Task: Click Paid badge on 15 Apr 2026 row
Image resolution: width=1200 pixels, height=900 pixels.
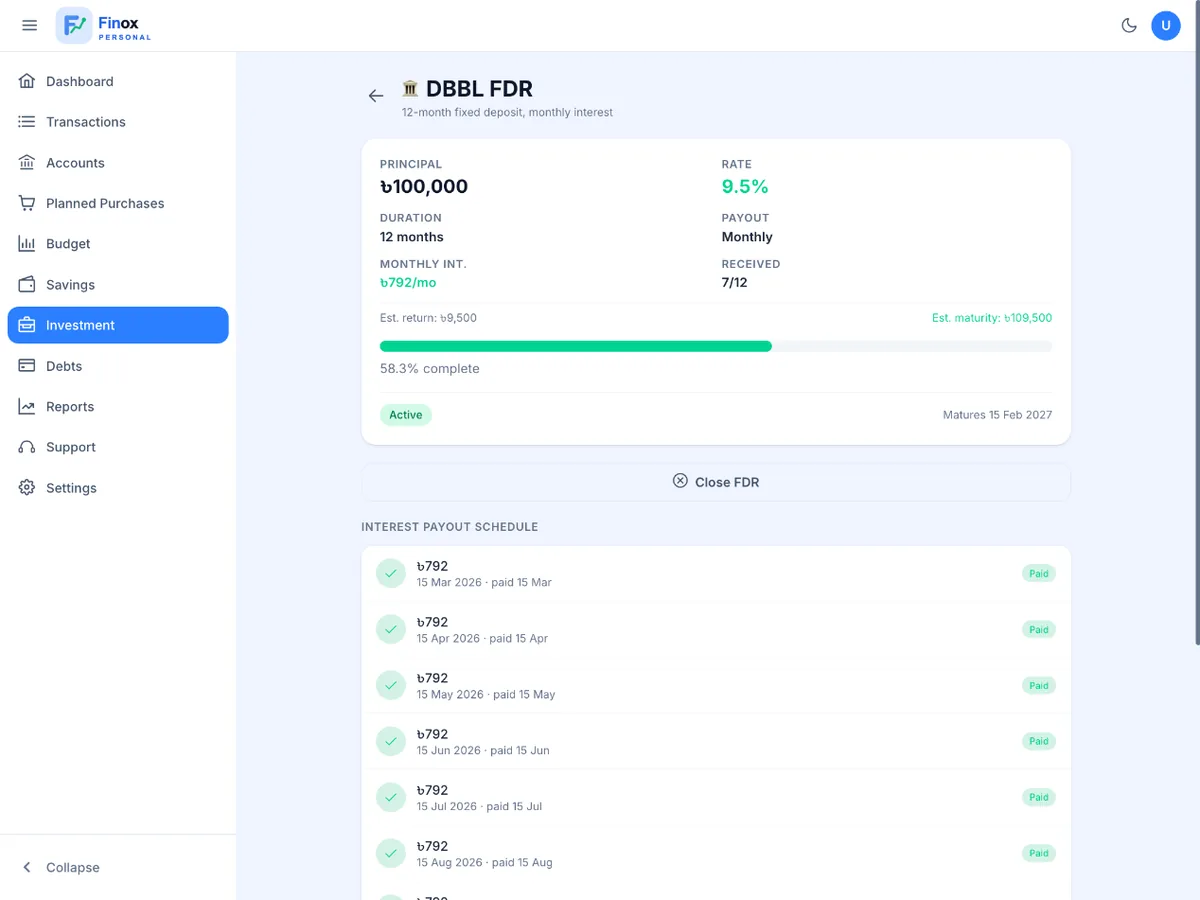Action: pos(1039,630)
